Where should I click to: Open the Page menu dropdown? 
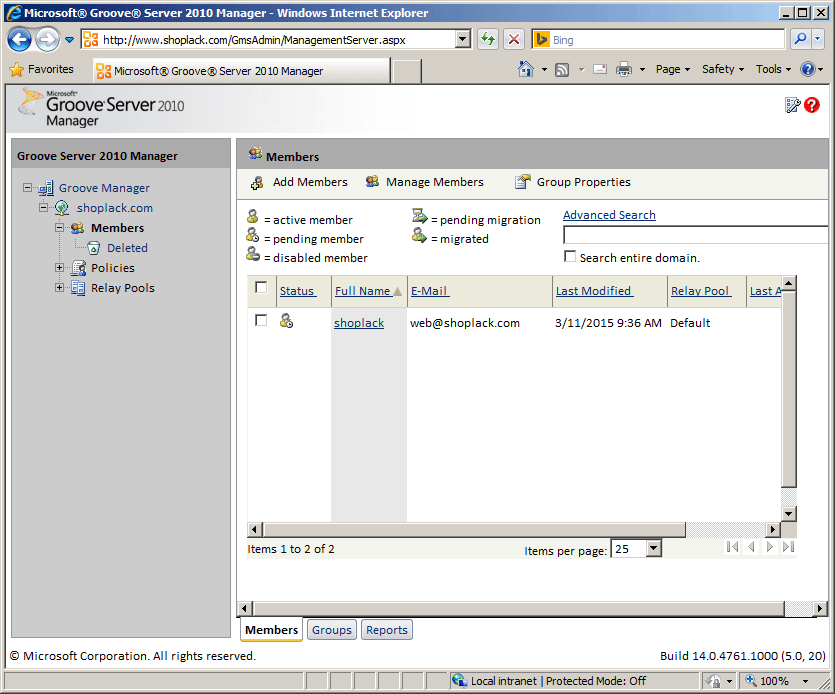click(x=673, y=69)
